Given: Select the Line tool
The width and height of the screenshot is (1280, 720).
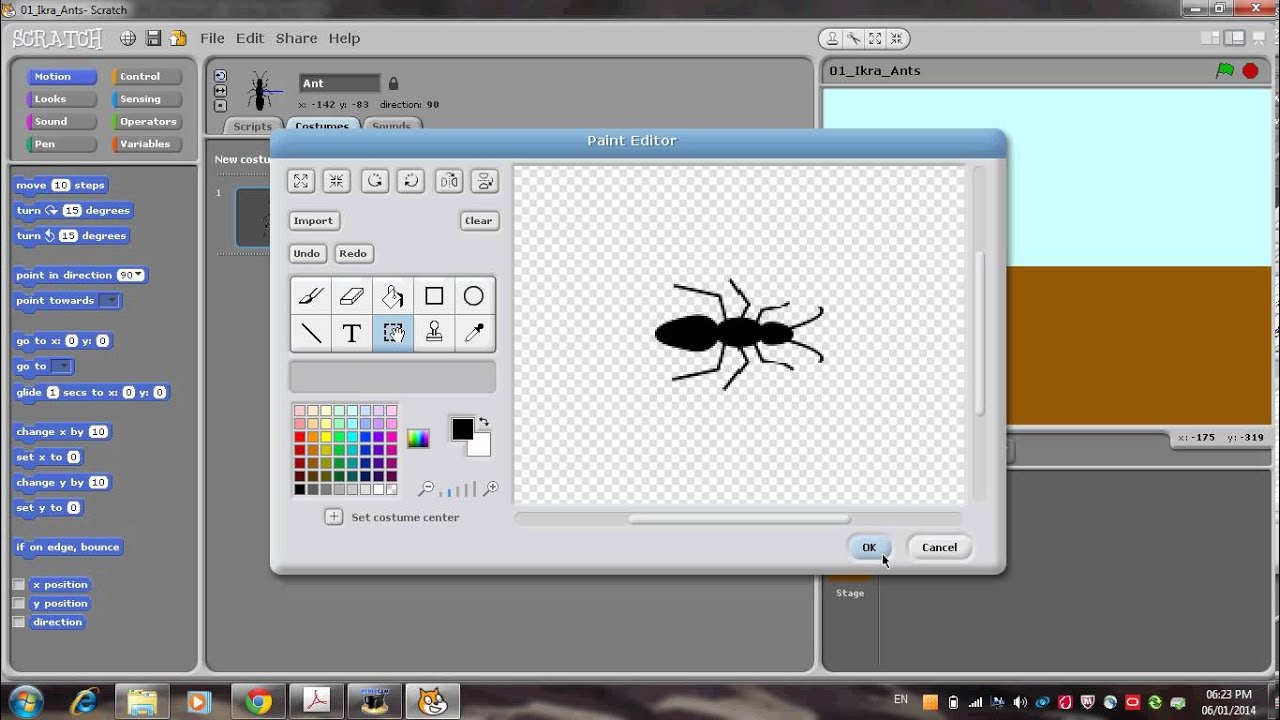Looking at the screenshot, I should (311, 333).
